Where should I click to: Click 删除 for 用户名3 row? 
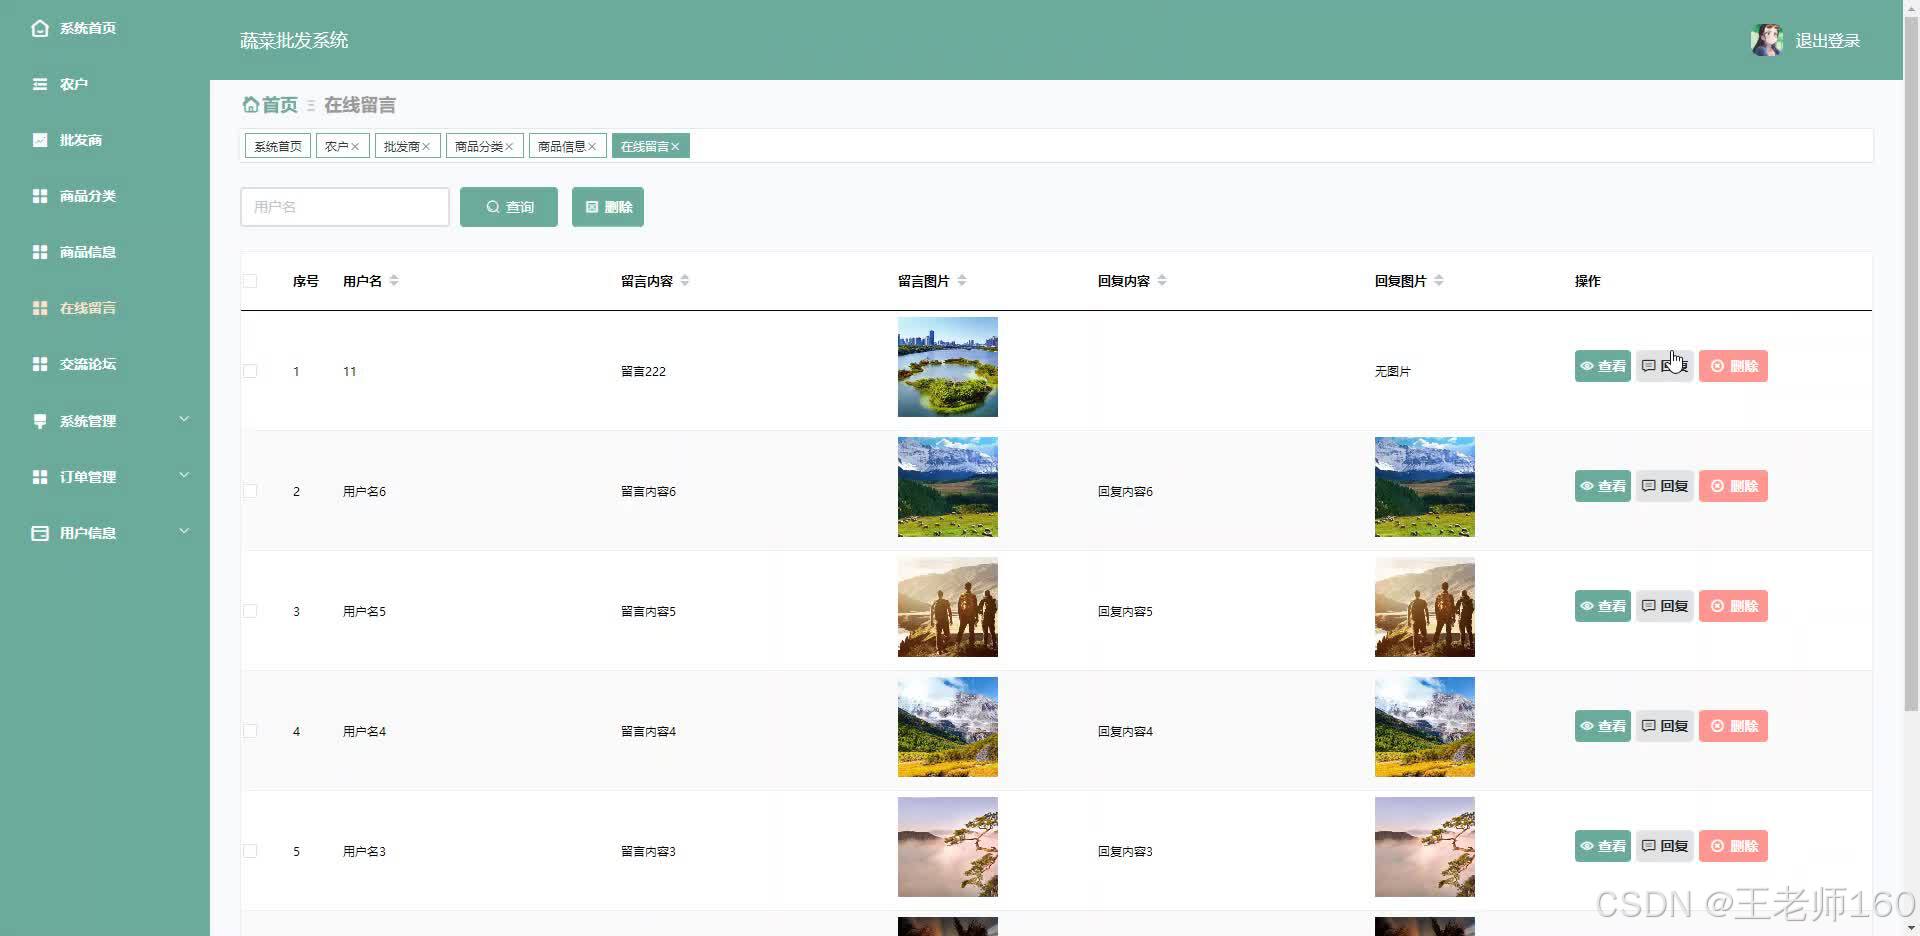1733,846
